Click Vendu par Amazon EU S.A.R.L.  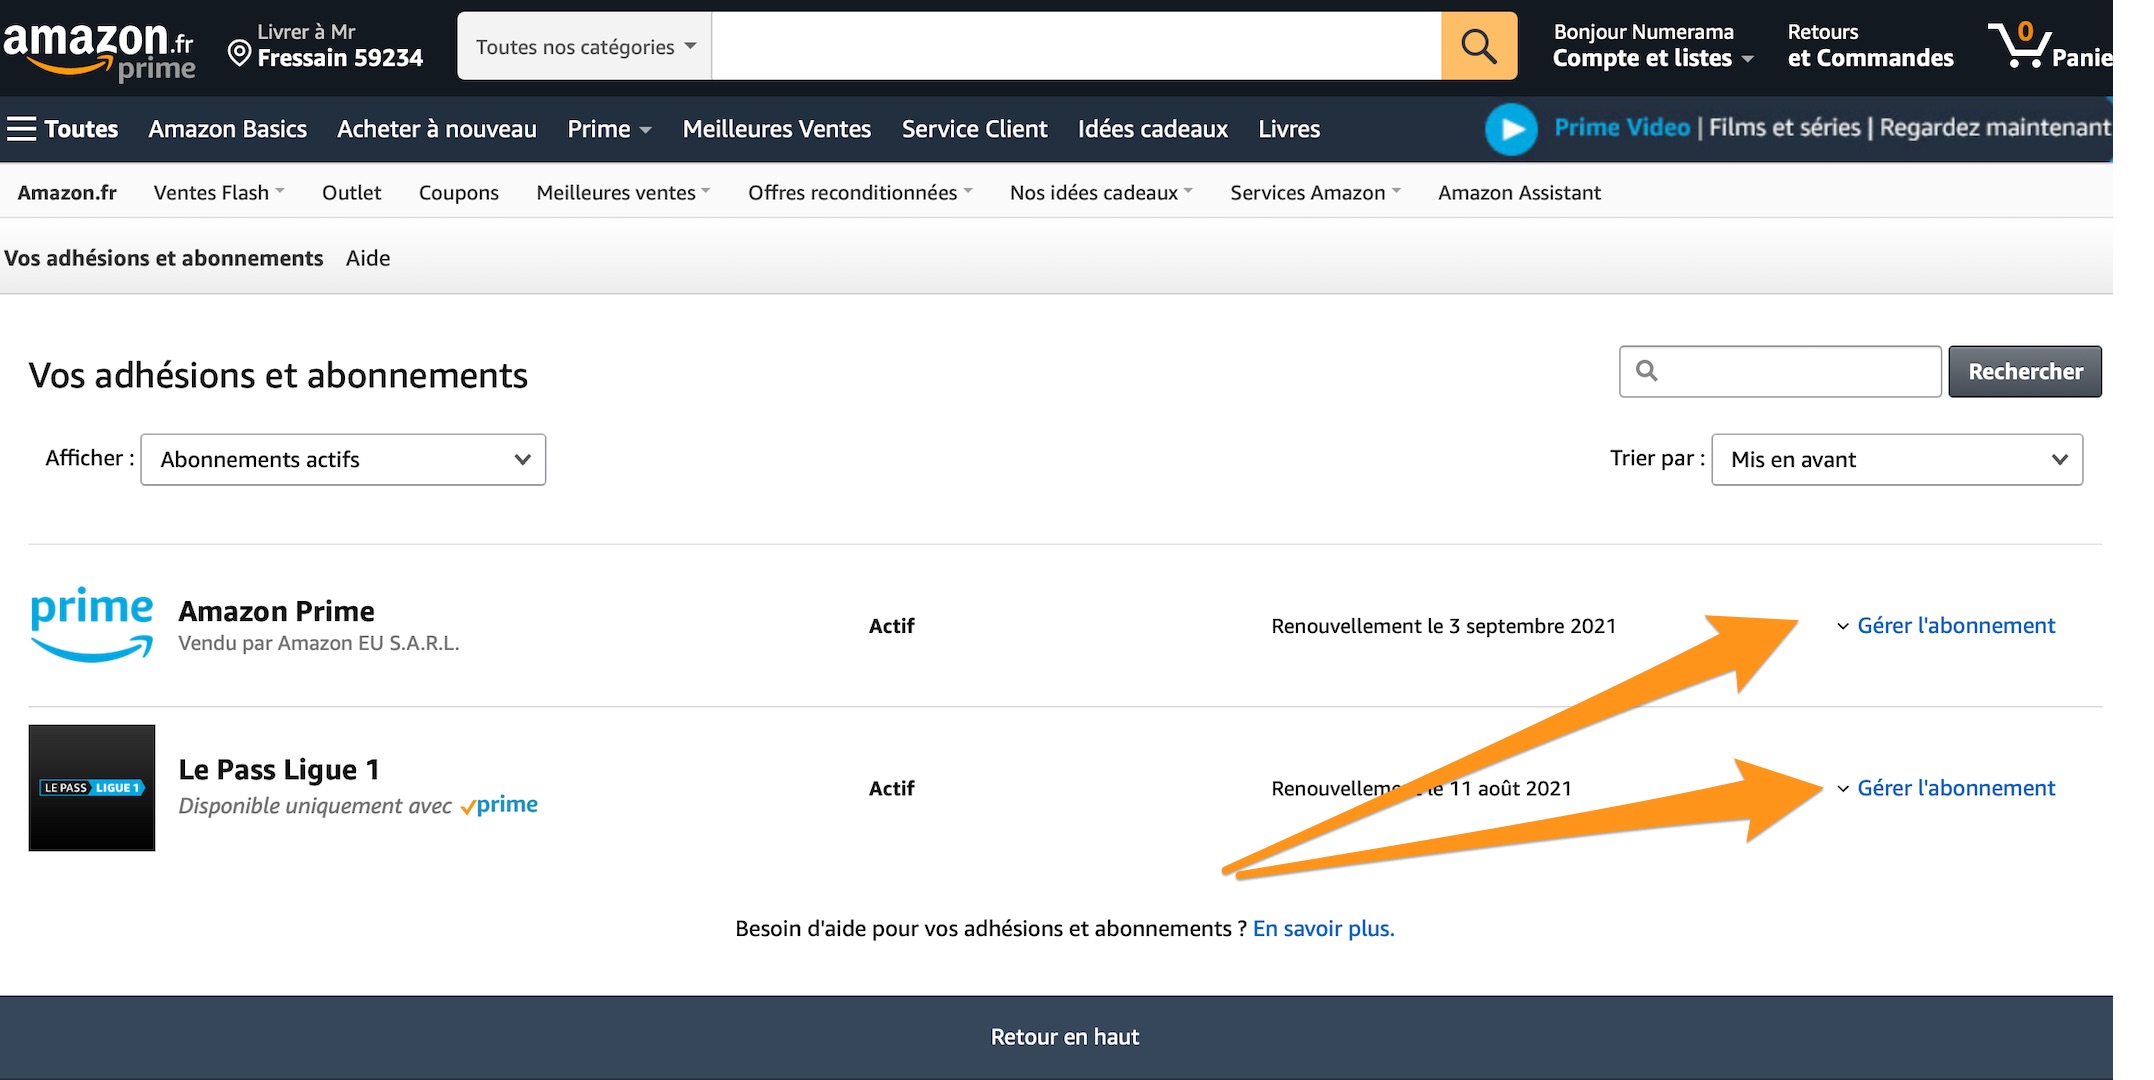click(x=319, y=643)
